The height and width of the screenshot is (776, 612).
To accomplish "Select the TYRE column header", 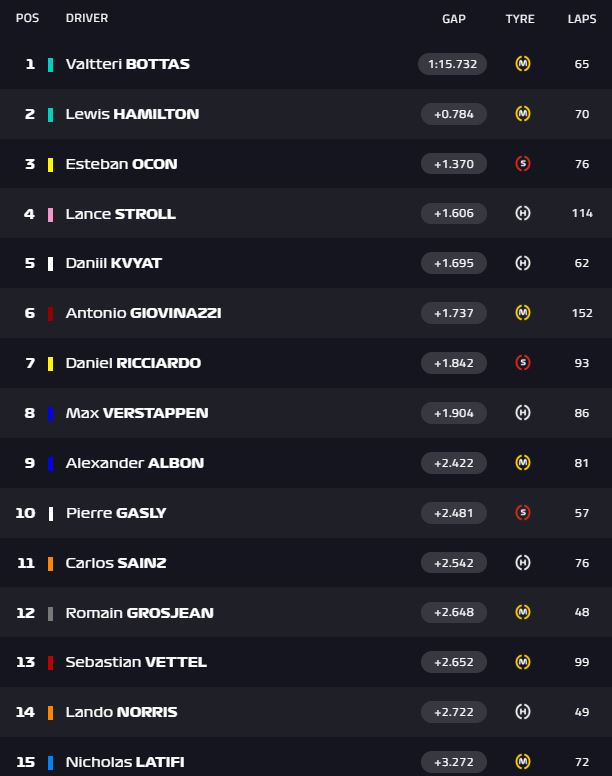I will (x=520, y=19).
